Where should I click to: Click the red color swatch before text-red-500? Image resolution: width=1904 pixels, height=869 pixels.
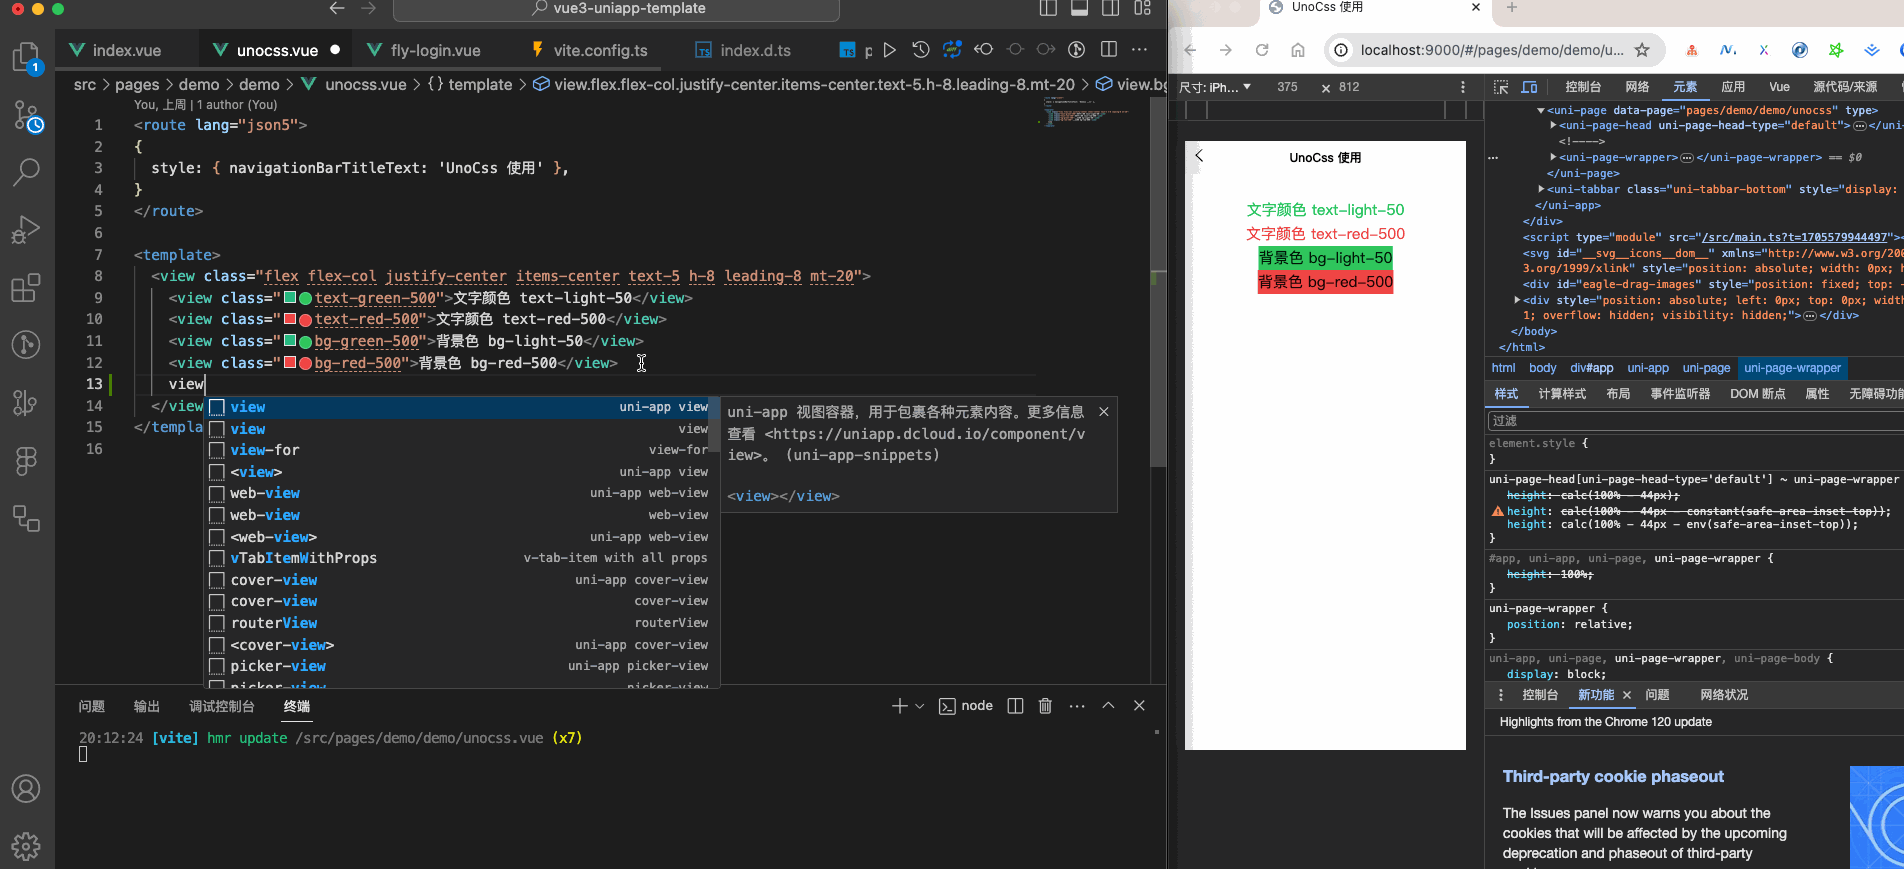point(290,319)
